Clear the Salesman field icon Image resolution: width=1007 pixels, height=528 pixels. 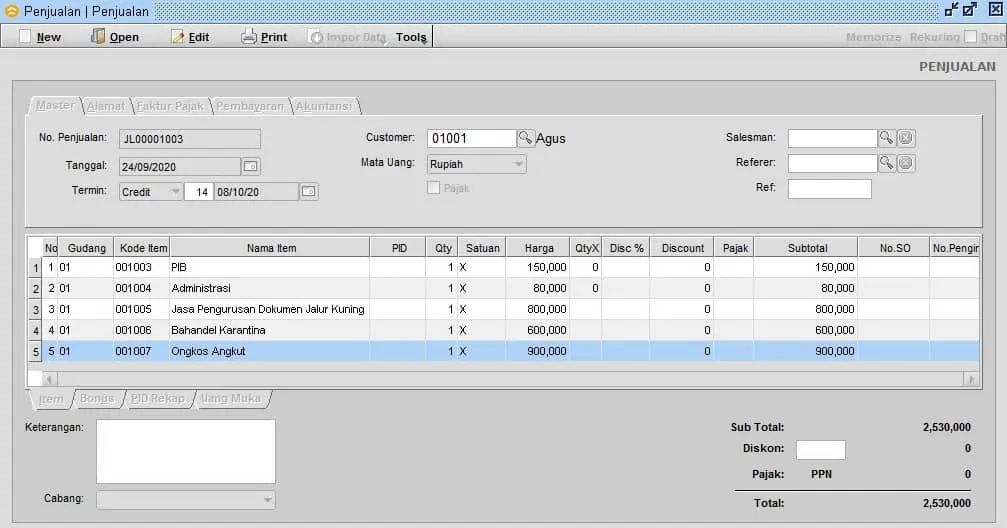point(906,137)
